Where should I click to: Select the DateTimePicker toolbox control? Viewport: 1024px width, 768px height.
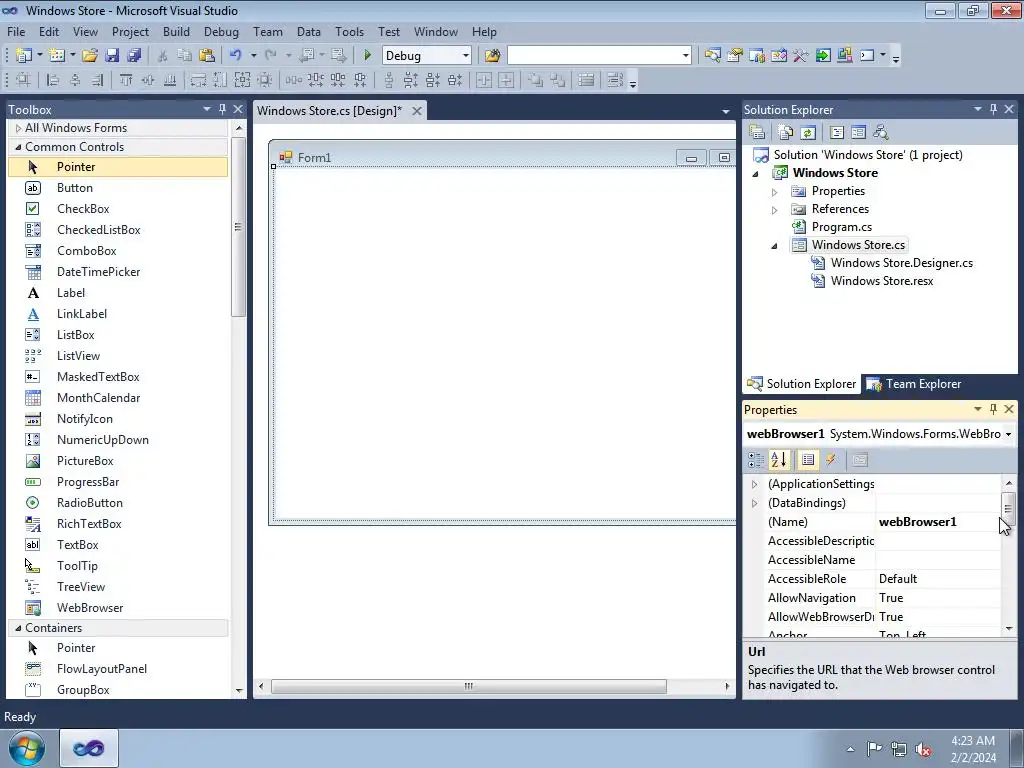[x=118, y=272]
